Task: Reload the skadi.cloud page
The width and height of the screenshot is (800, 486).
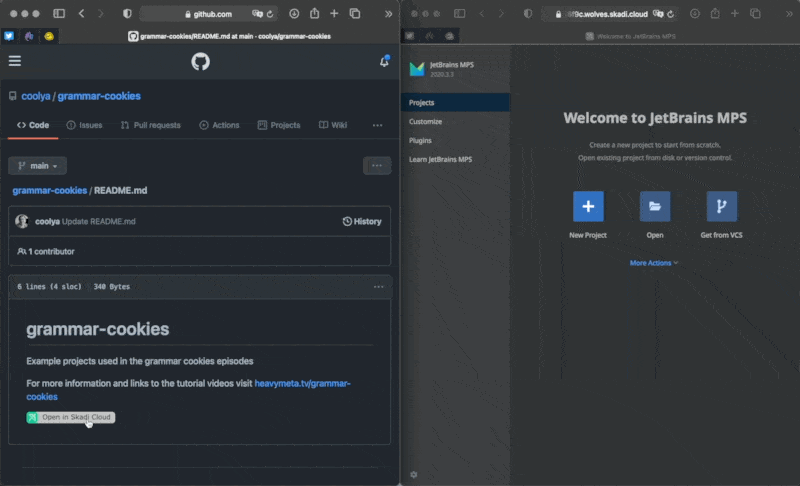Action: pos(670,14)
